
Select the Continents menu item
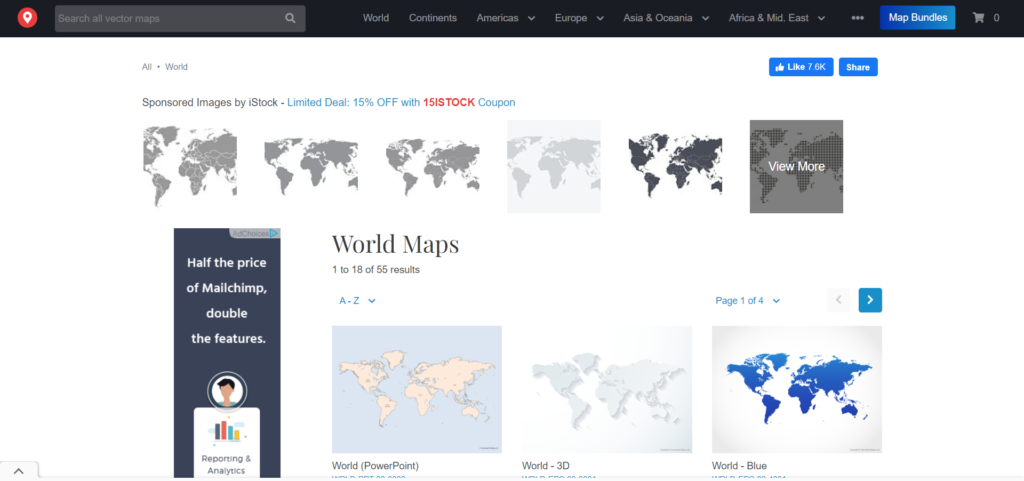pyautogui.click(x=433, y=18)
